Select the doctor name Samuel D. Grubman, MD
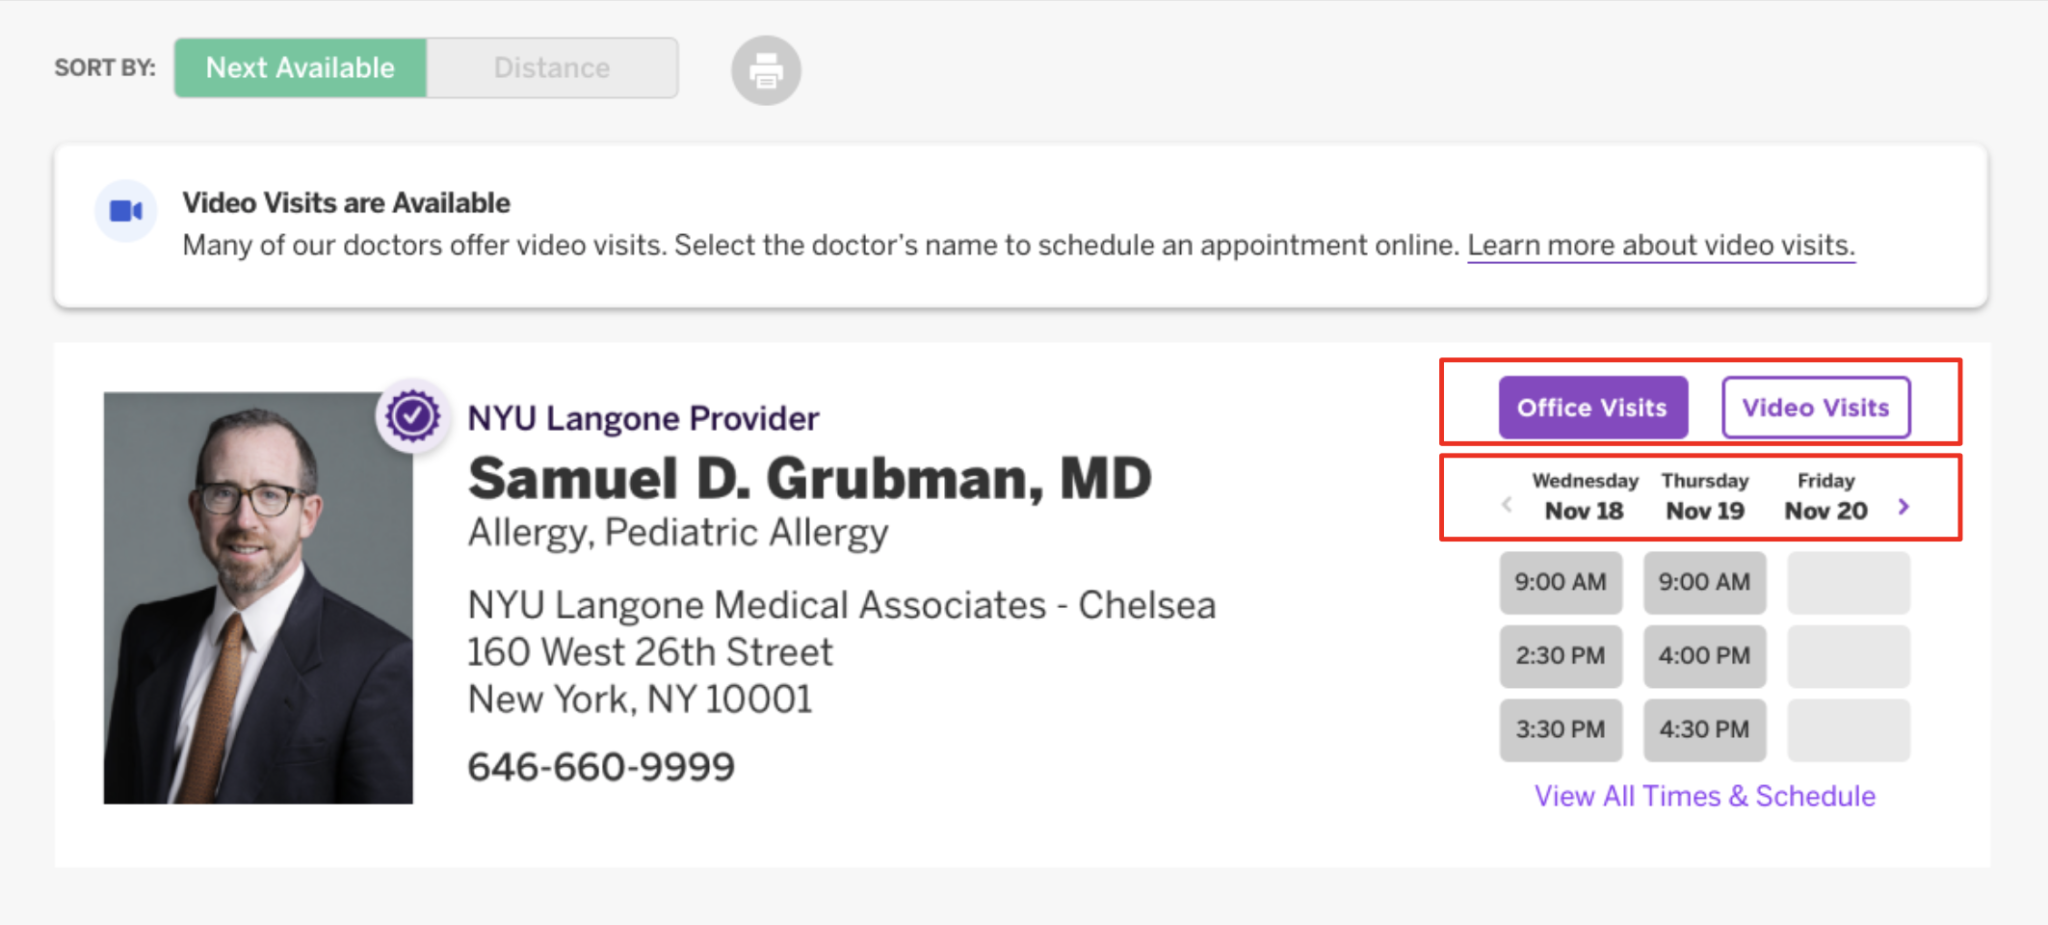Viewport: 2048px width, 925px height. tap(809, 478)
